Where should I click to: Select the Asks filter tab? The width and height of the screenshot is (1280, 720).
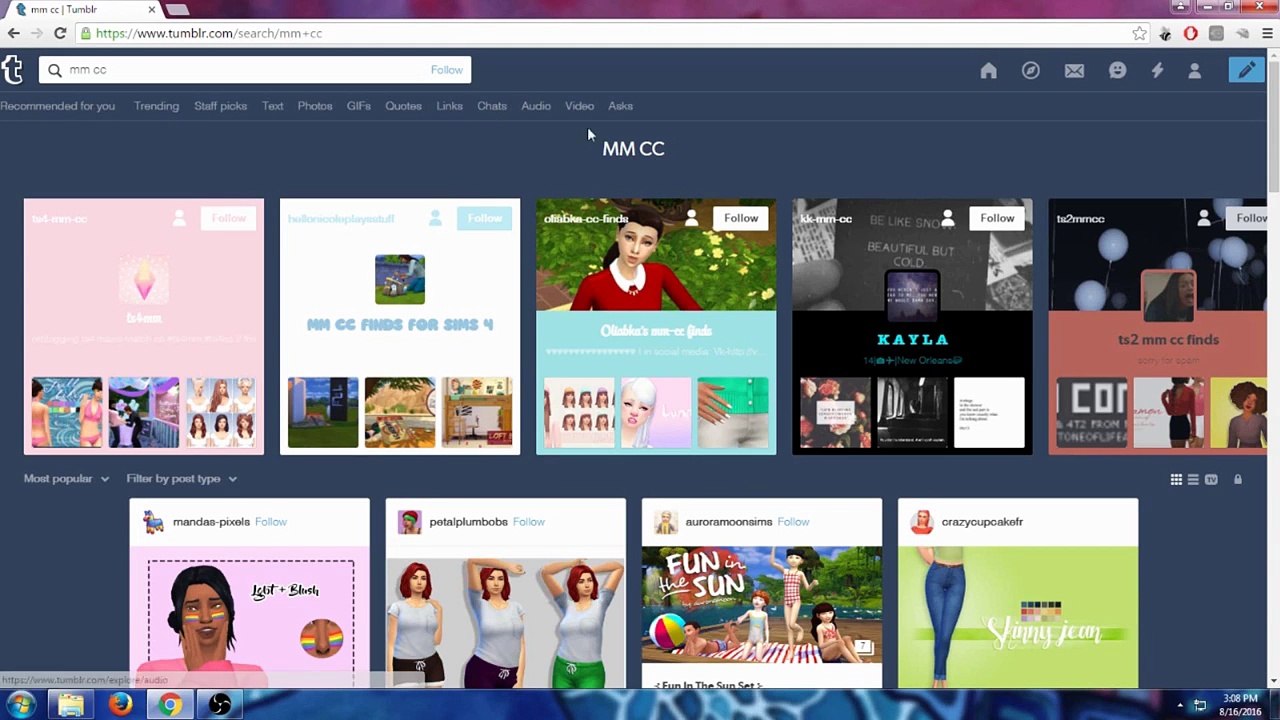[x=620, y=106]
